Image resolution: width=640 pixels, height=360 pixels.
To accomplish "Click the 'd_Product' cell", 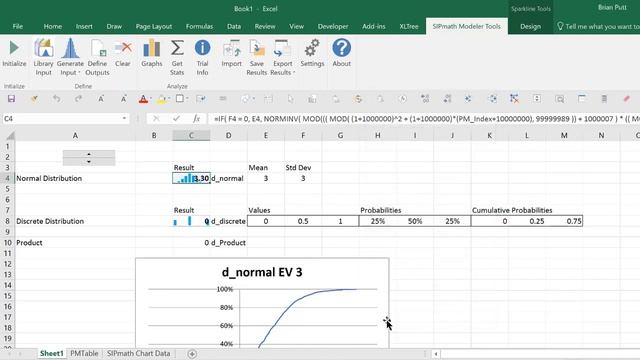I will pyautogui.click(x=228, y=242).
